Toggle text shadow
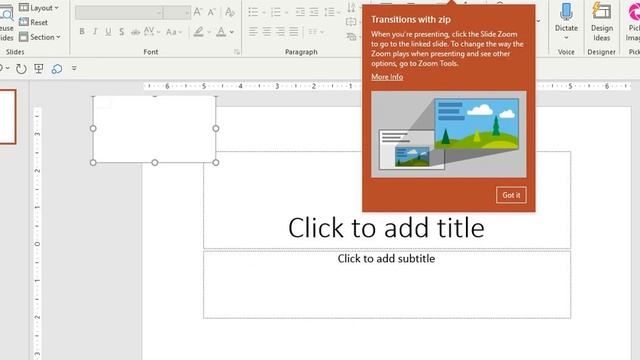The height and width of the screenshot is (360, 640). pyautogui.click(x=122, y=32)
